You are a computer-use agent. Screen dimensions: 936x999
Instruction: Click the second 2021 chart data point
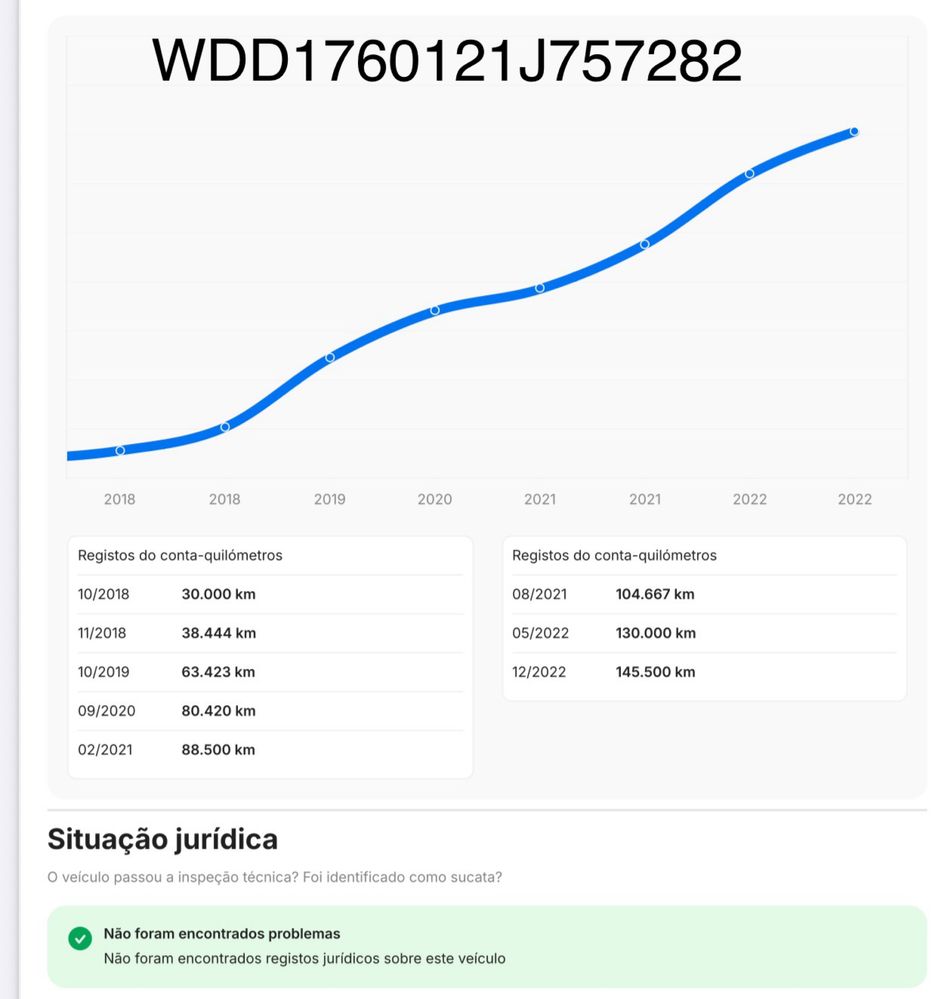pyautogui.click(x=645, y=243)
